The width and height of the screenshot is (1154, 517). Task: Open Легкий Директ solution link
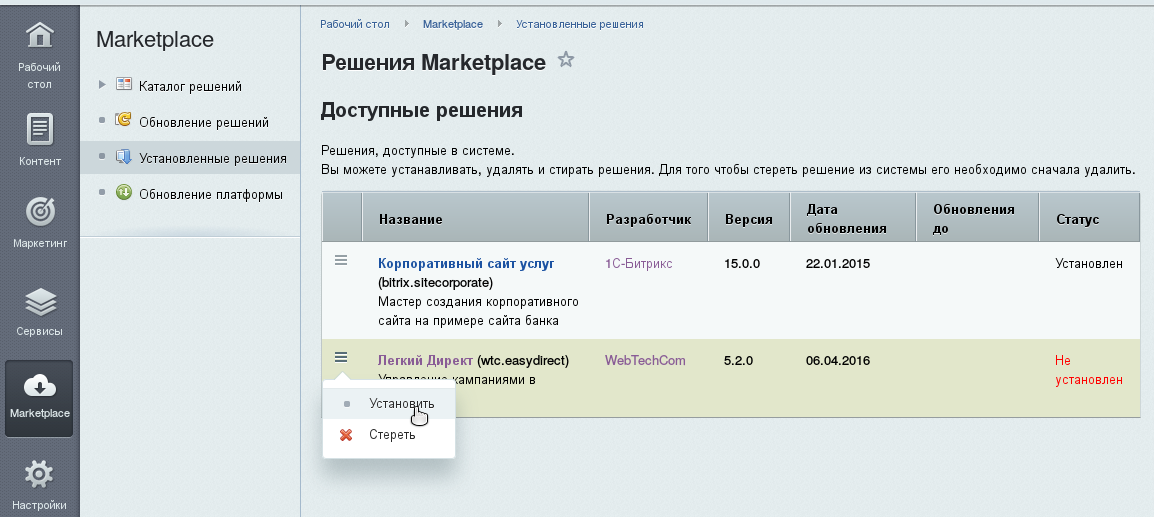pyautogui.click(x=425, y=360)
